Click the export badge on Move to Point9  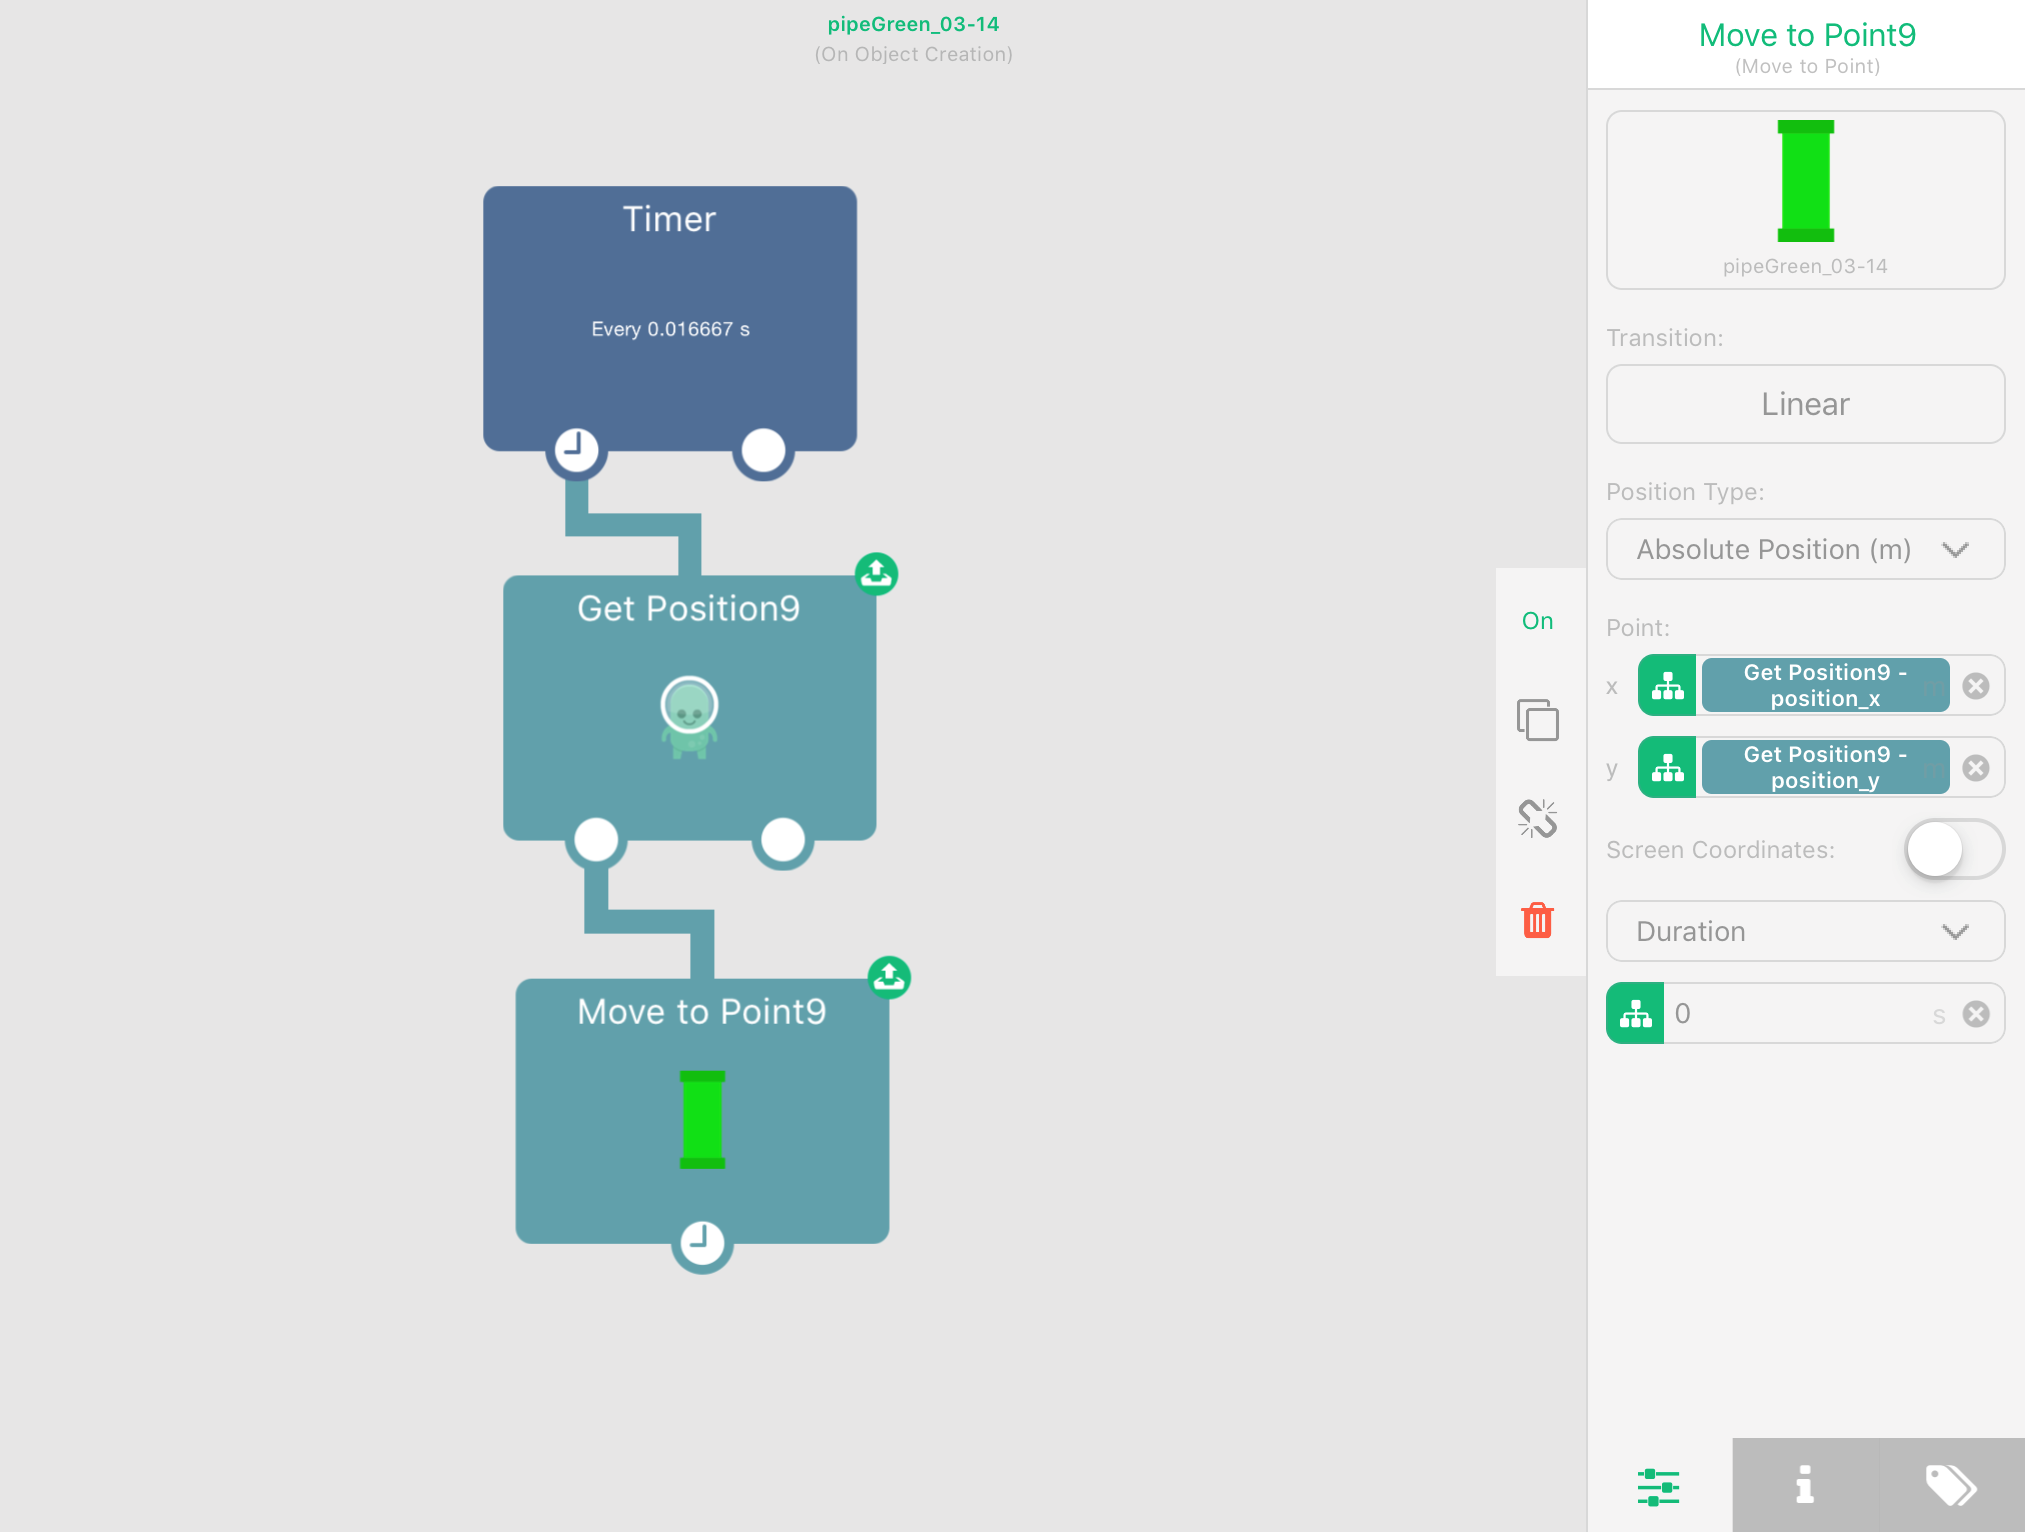[889, 977]
